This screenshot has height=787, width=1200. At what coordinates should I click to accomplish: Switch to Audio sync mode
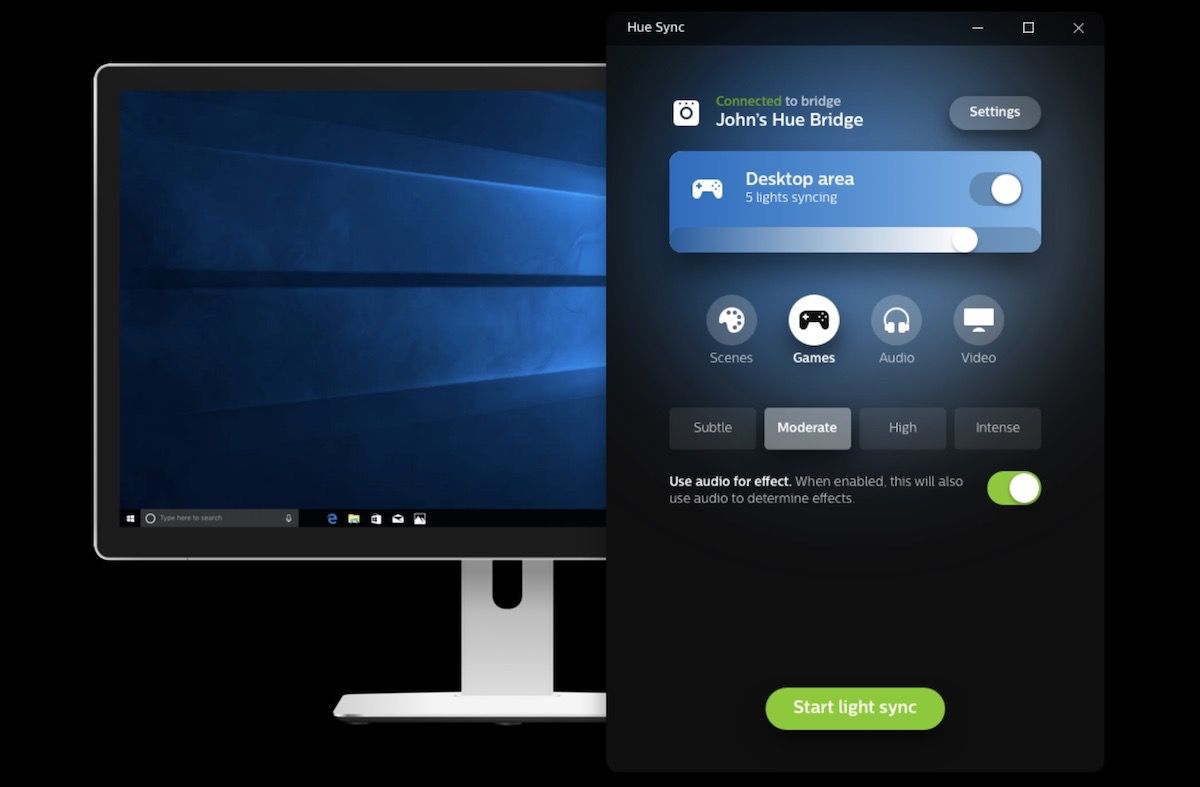coord(896,321)
